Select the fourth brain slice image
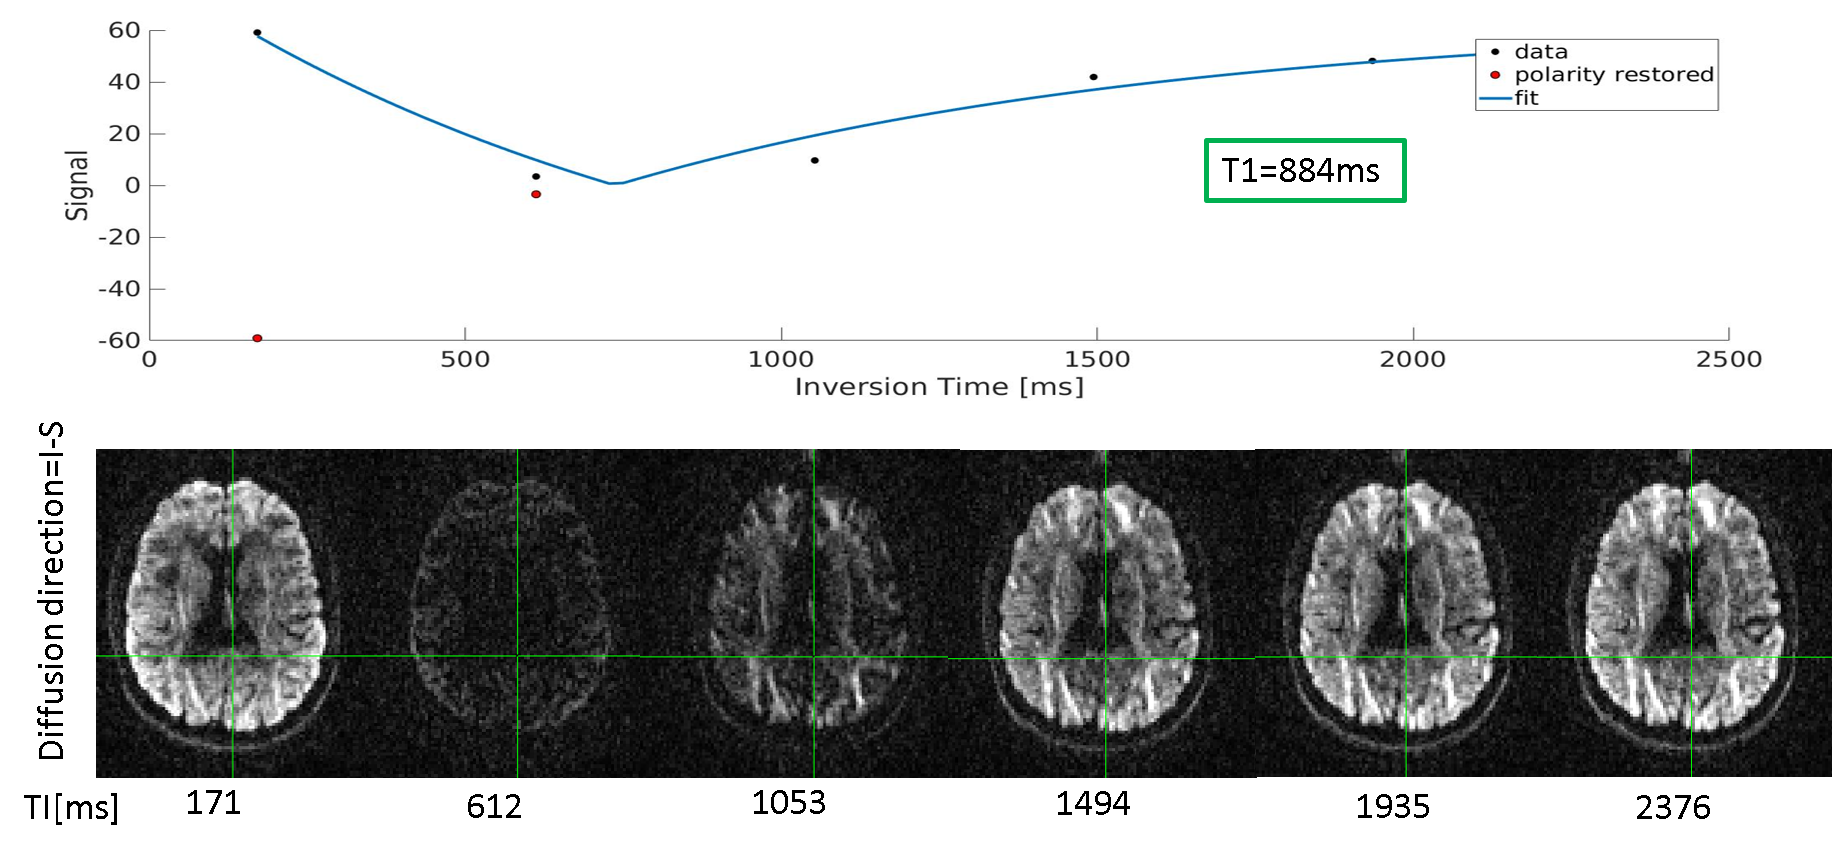 (x=1100, y=610)
